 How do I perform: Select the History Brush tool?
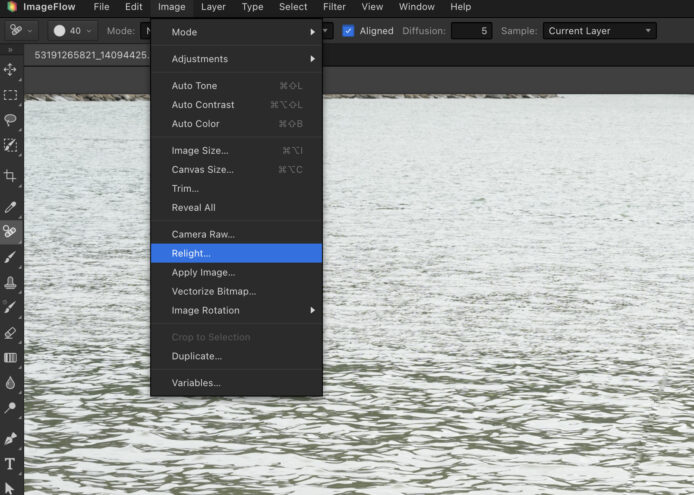tap(10, 306)
